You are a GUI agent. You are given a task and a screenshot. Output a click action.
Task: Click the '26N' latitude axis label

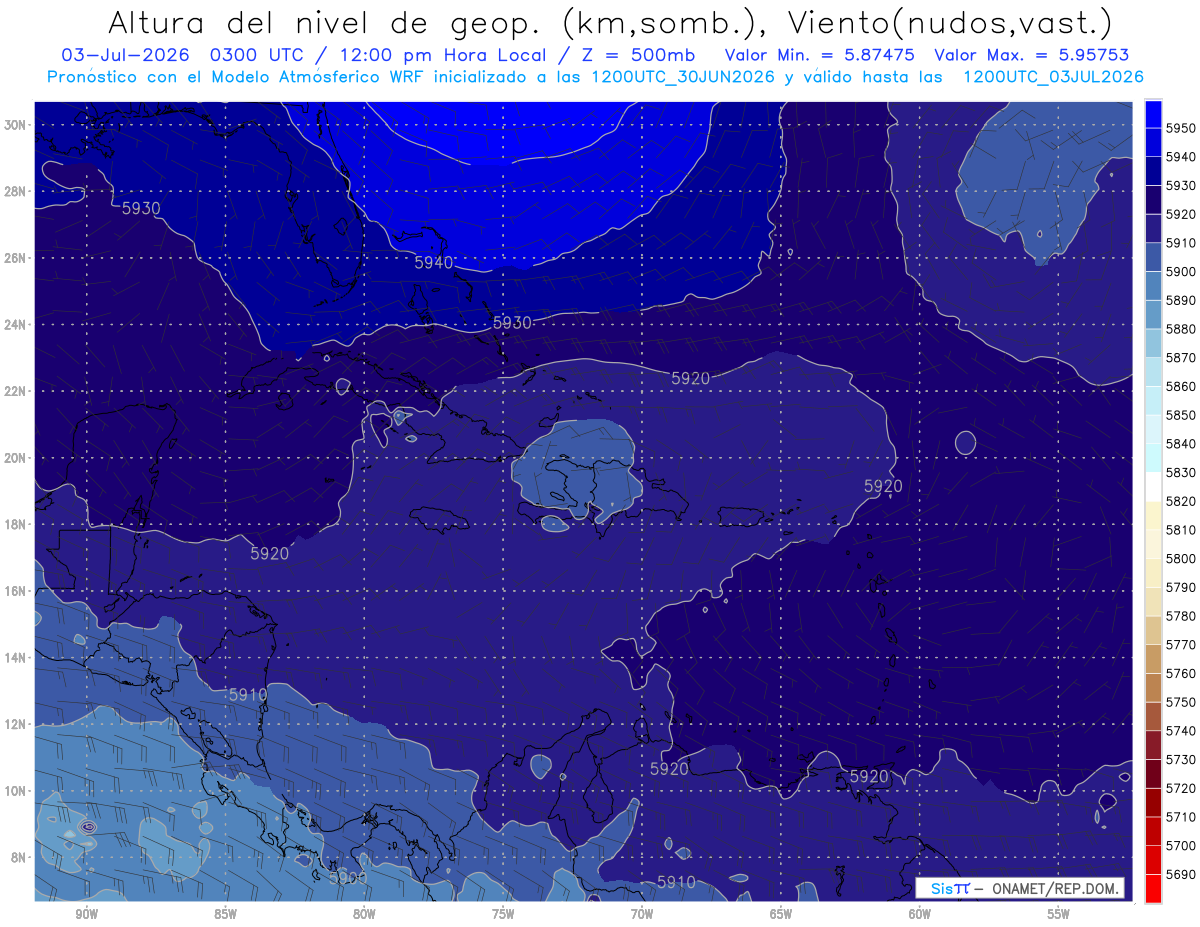pyautogui.click(x=15, y=257)
